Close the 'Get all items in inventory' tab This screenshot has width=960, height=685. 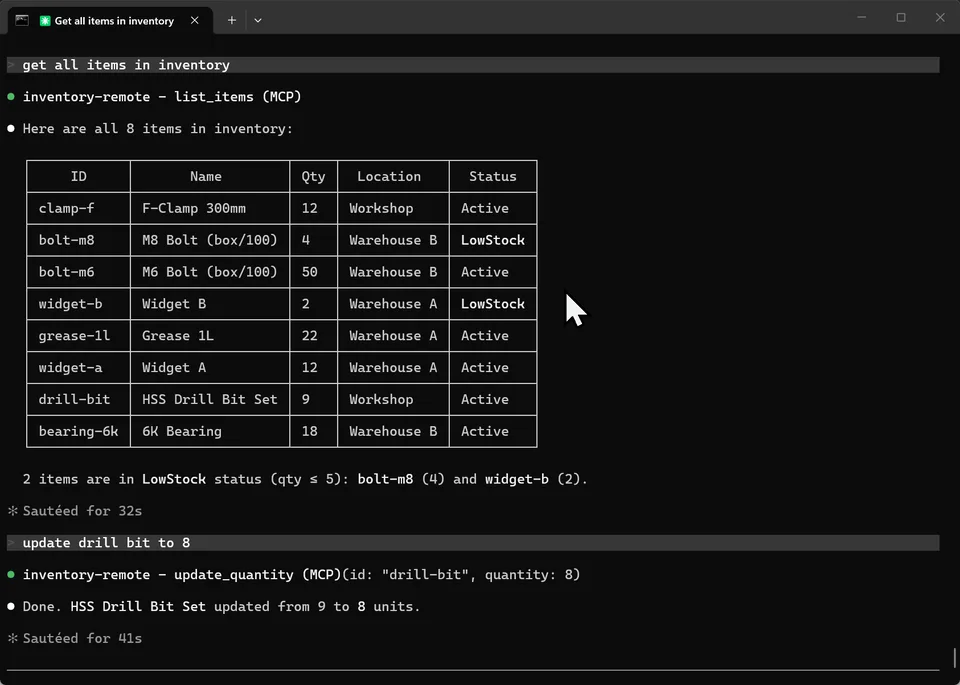[x=195, y=20]
